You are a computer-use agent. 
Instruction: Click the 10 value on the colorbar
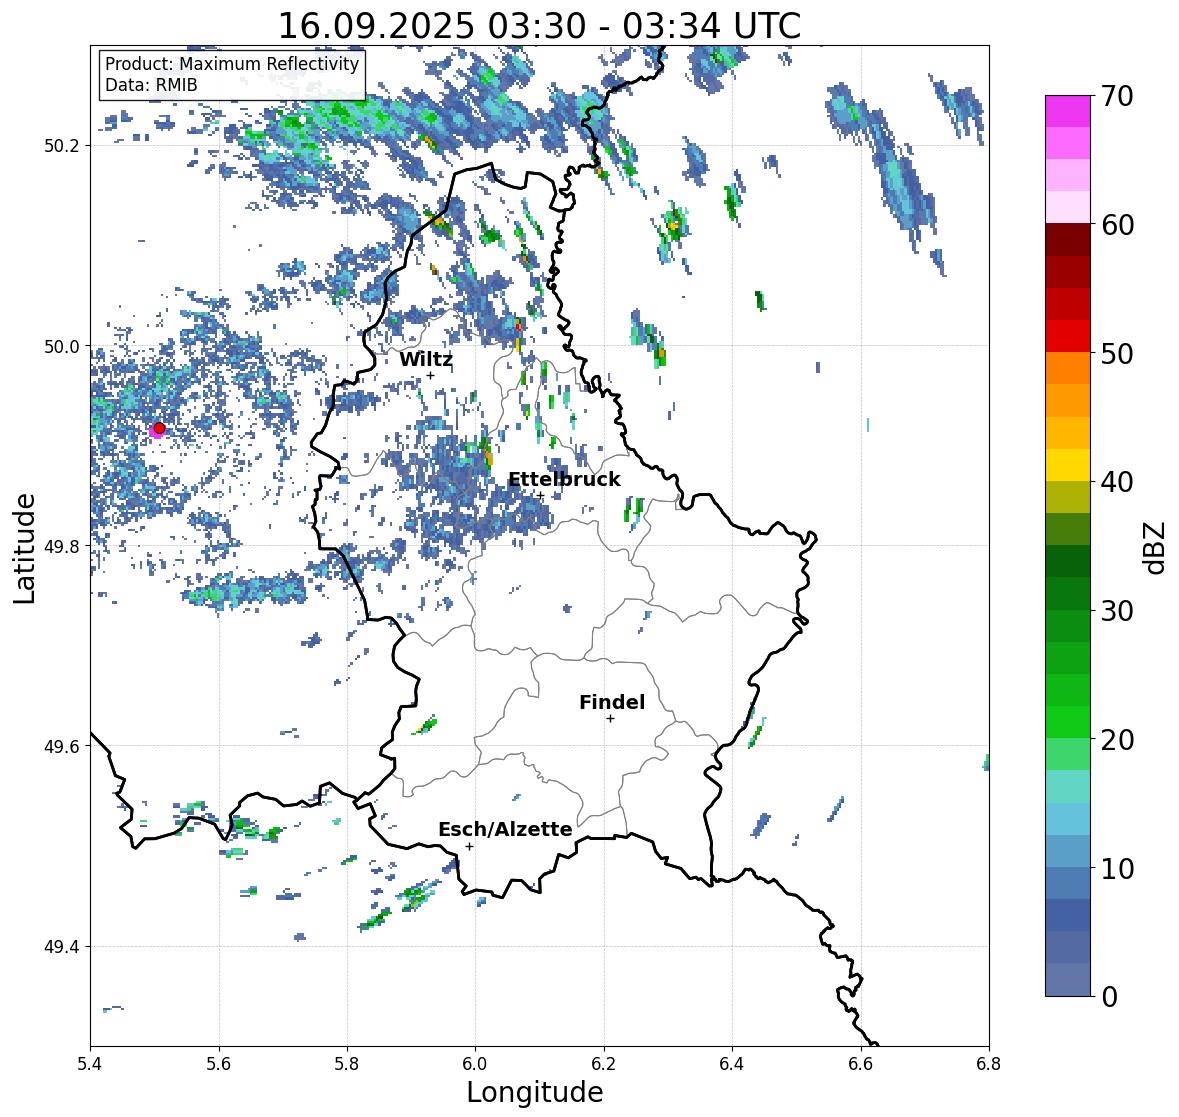click(1116, 869)
